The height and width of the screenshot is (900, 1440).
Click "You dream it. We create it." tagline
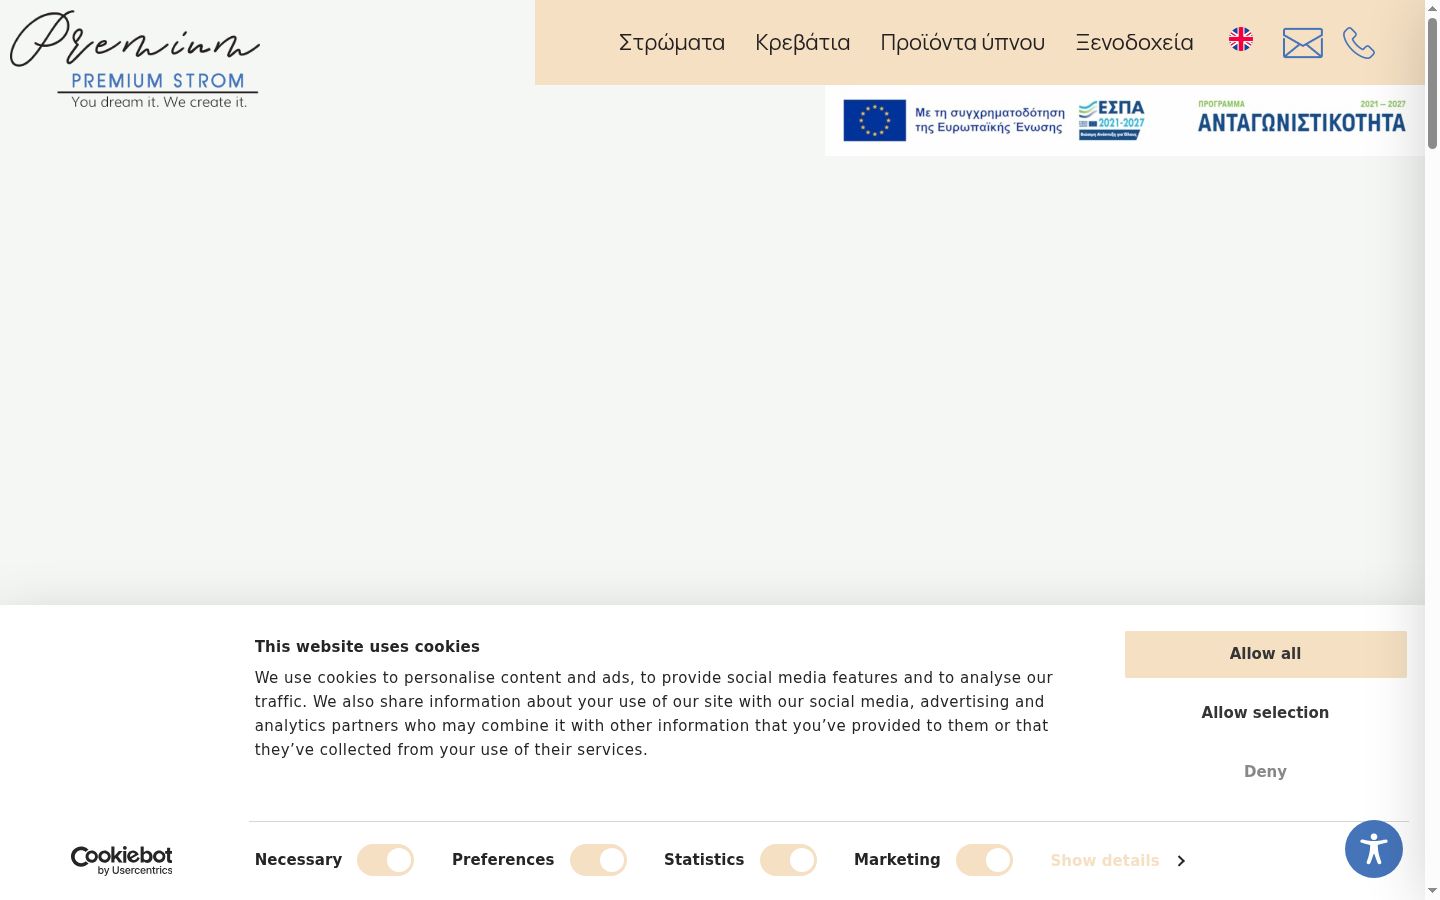[159, 102]
